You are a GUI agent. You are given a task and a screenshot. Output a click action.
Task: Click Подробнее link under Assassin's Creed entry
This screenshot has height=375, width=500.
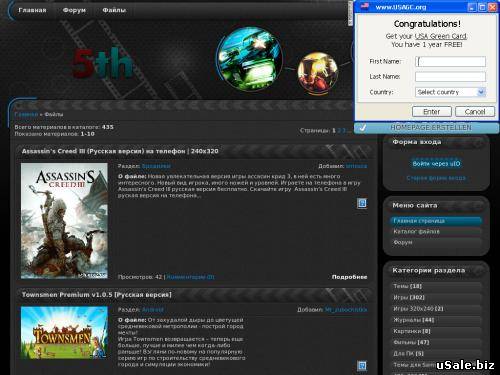(349, 277)
